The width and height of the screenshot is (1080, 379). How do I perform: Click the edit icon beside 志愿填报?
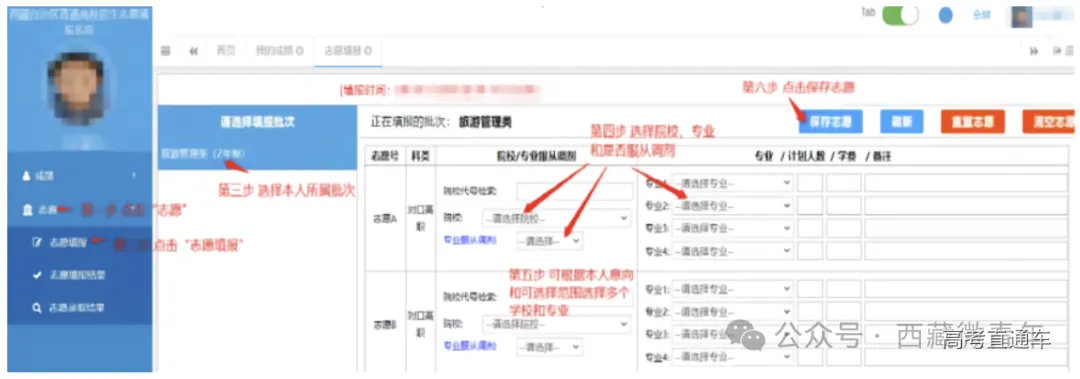(x=38, y=242)
